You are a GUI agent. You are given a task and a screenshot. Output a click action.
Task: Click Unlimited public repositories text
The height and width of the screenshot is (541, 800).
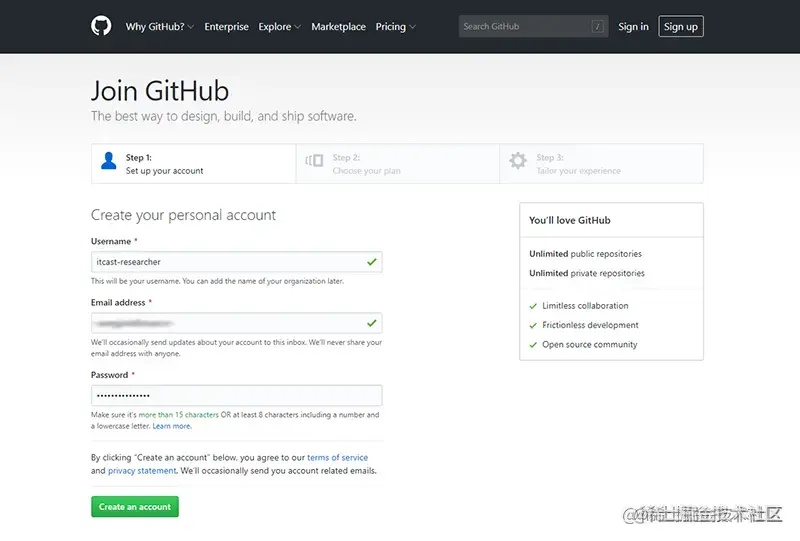585,254
